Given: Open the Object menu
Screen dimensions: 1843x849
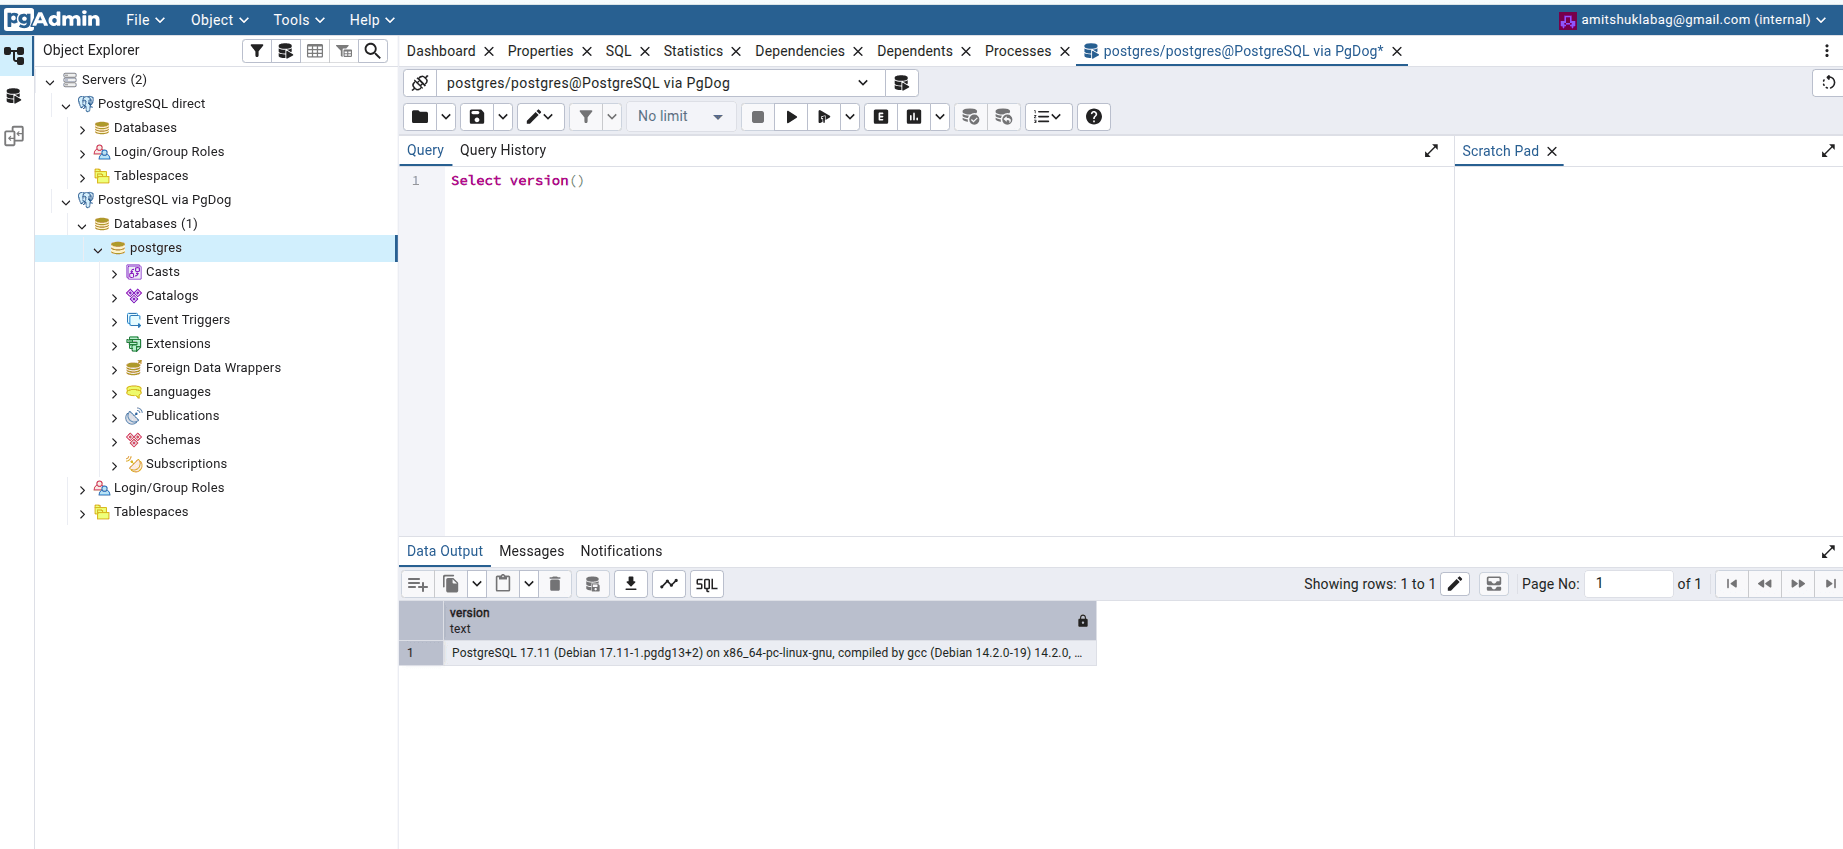Looking at the screenshot, I should click(x=220, y=20).
